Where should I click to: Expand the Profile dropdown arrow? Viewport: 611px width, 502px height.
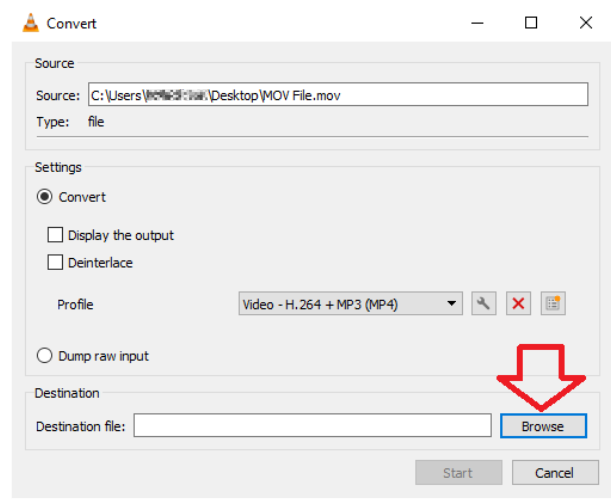pyautogui.click(x=452, y=304)
